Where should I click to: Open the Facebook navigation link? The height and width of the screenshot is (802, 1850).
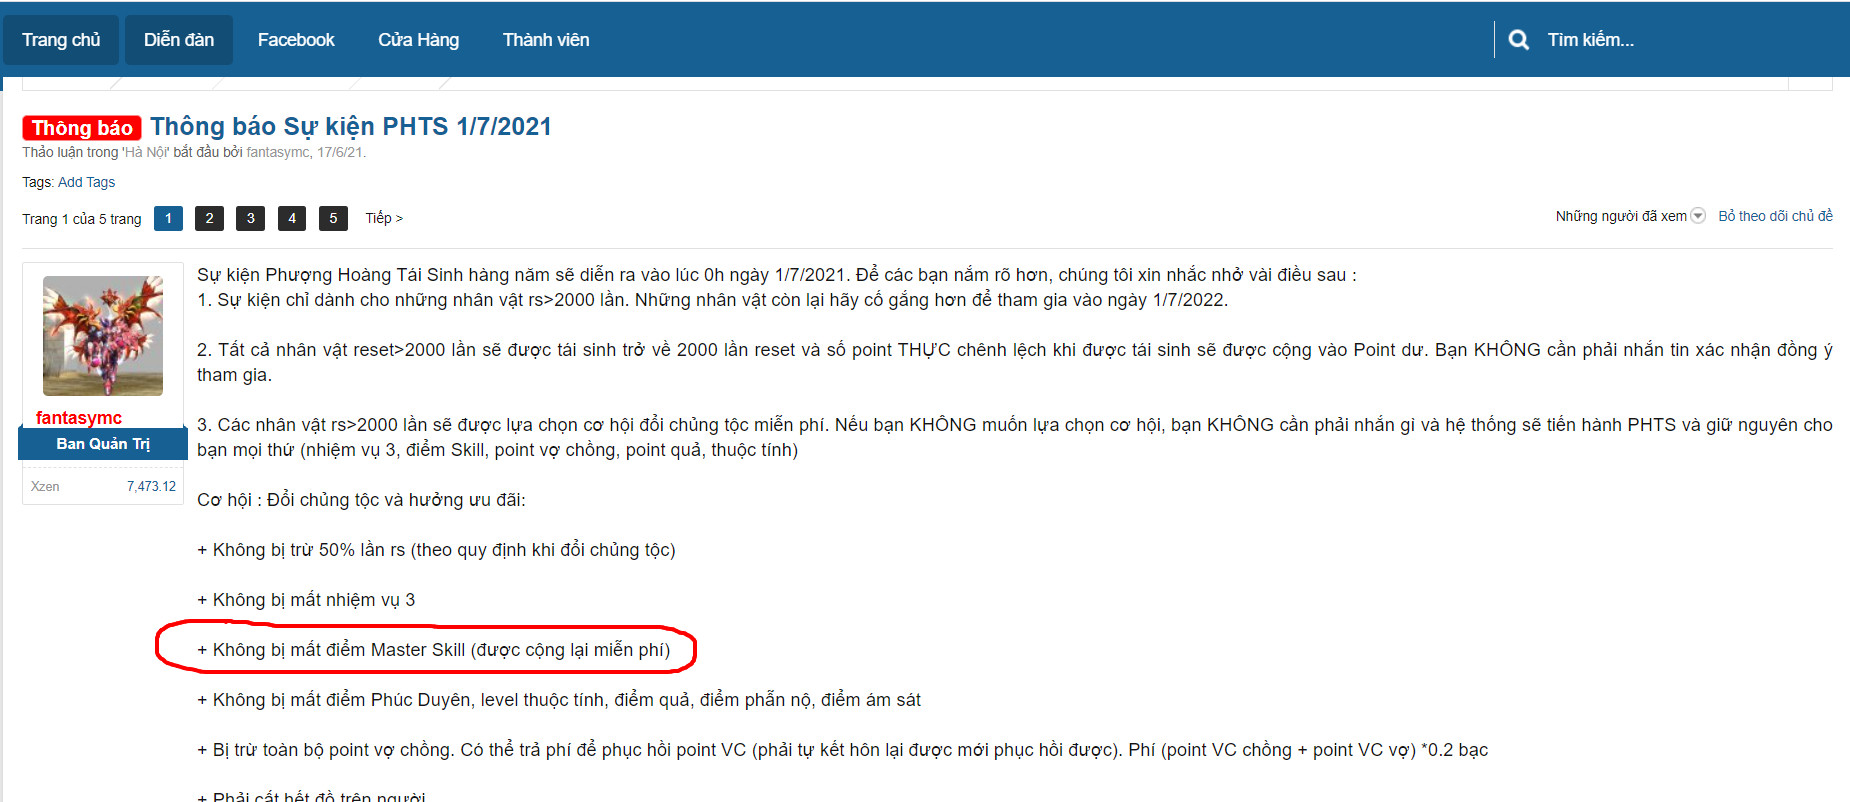pos(296,40)
